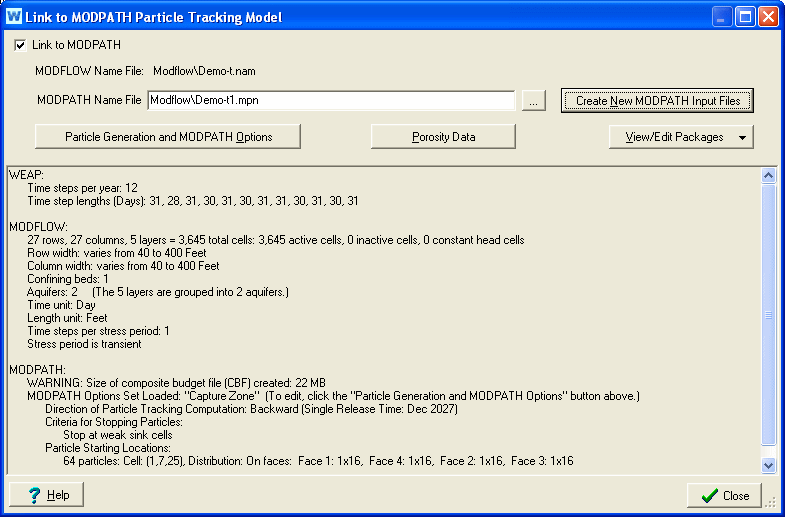Expand the View/Edit Packages dropdown
The width and height of the screenshot is (785, 517).
[681, 137]
